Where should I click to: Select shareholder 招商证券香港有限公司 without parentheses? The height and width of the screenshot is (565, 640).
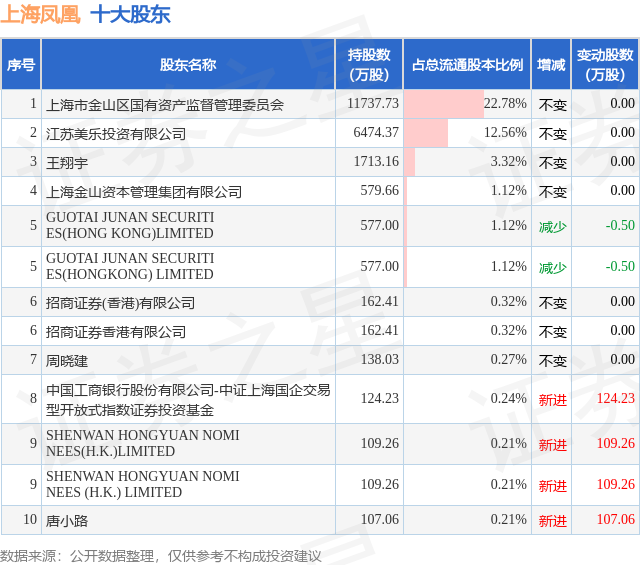[116, 332]
